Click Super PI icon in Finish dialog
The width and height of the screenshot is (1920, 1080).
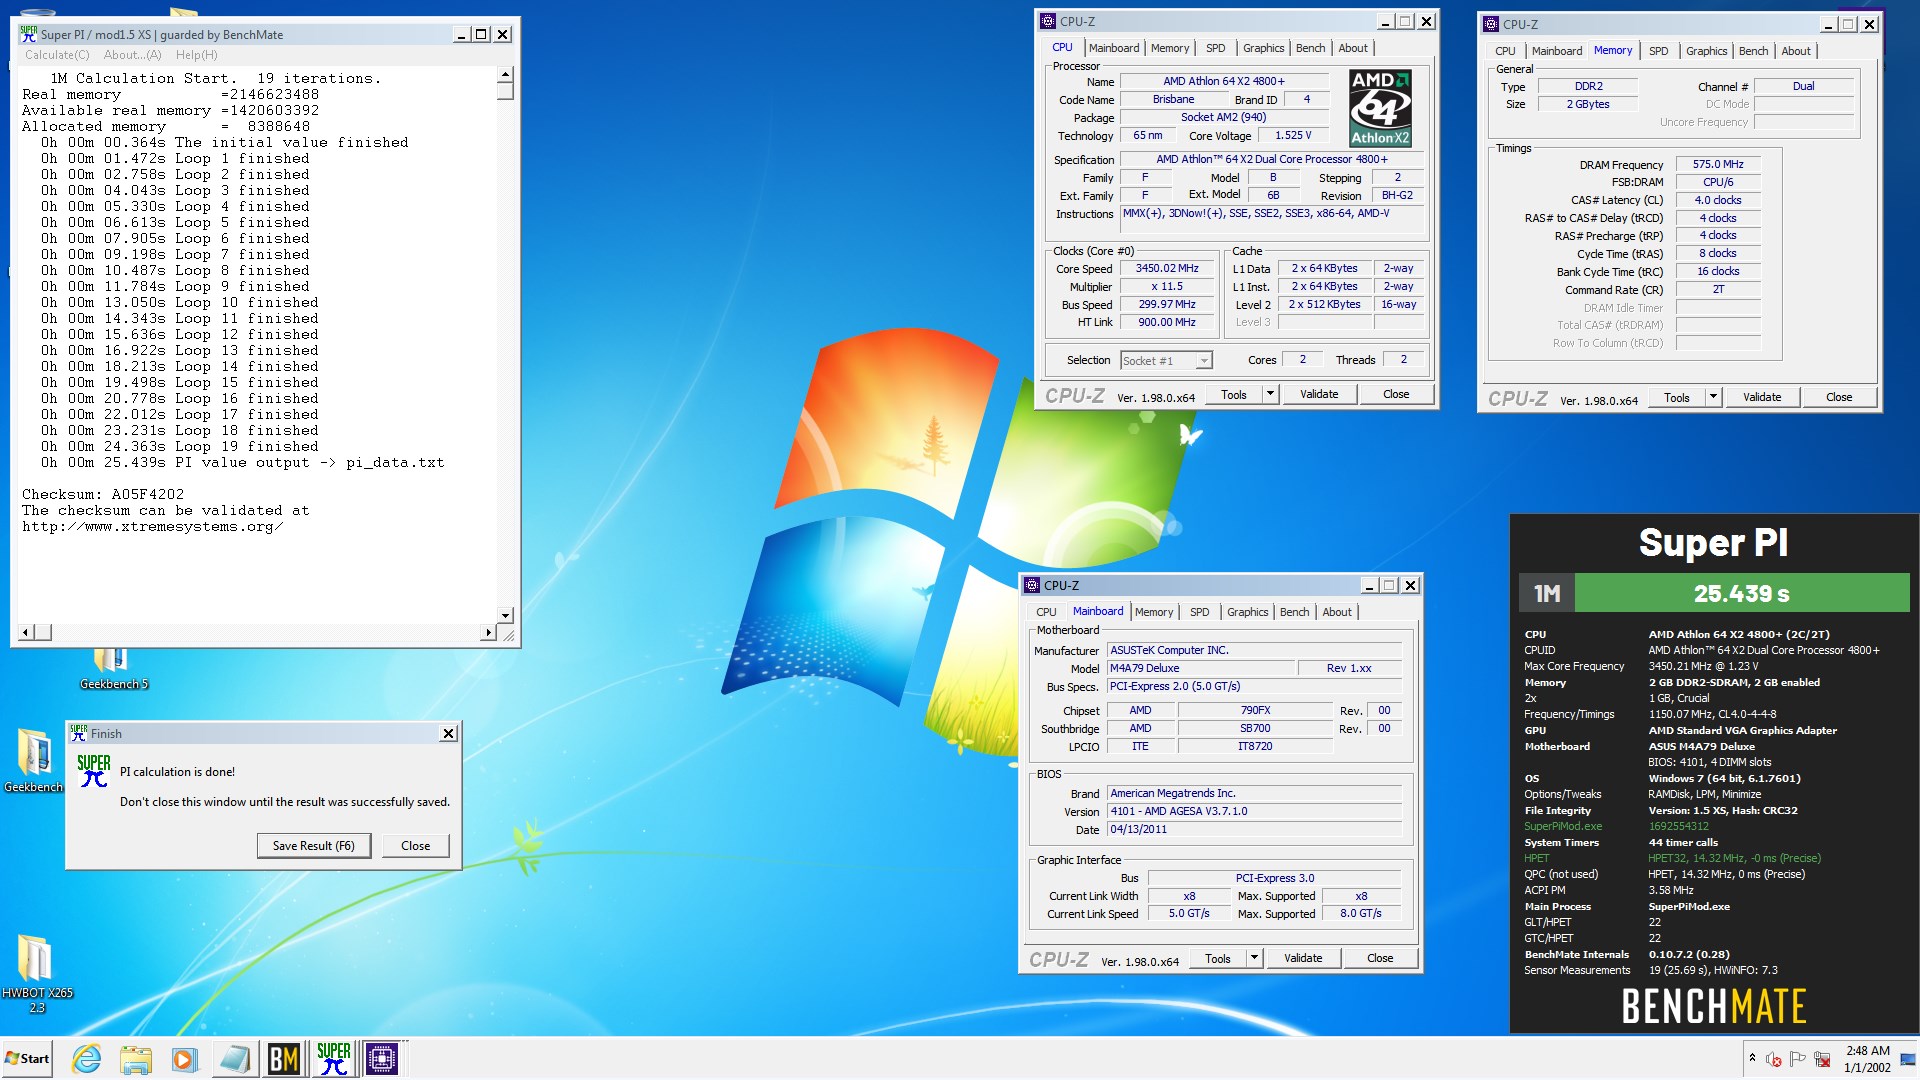tap(93, 770)
